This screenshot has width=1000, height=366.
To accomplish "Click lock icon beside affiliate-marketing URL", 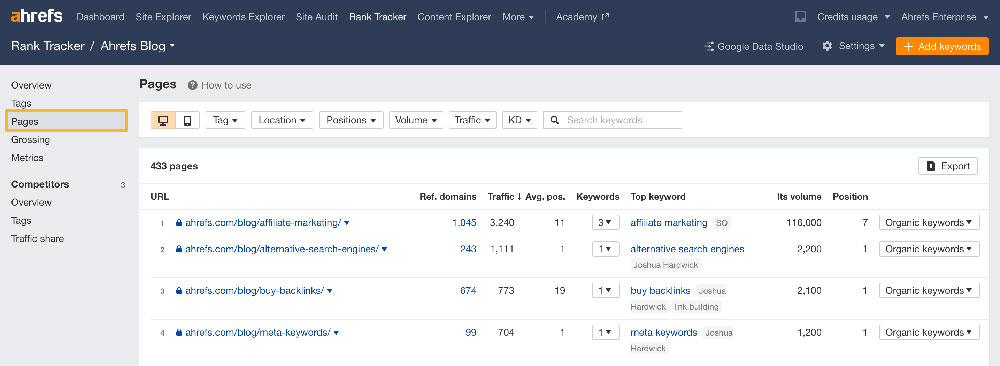I will (x=179, y=223).
